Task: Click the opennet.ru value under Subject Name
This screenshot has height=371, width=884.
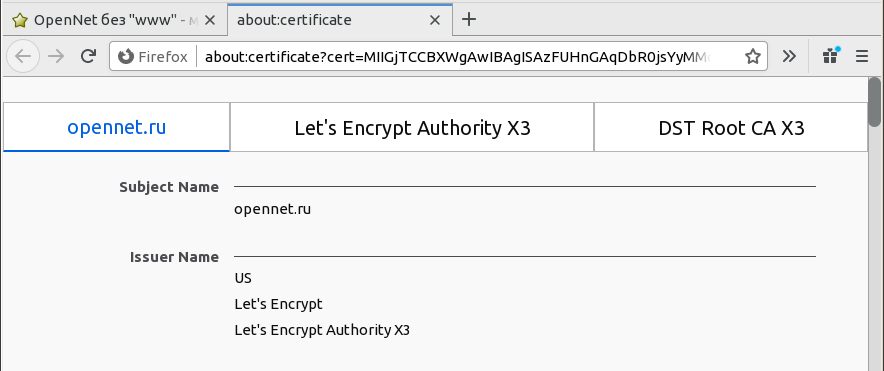Action: pyautogui.click(x=272, y=209)
